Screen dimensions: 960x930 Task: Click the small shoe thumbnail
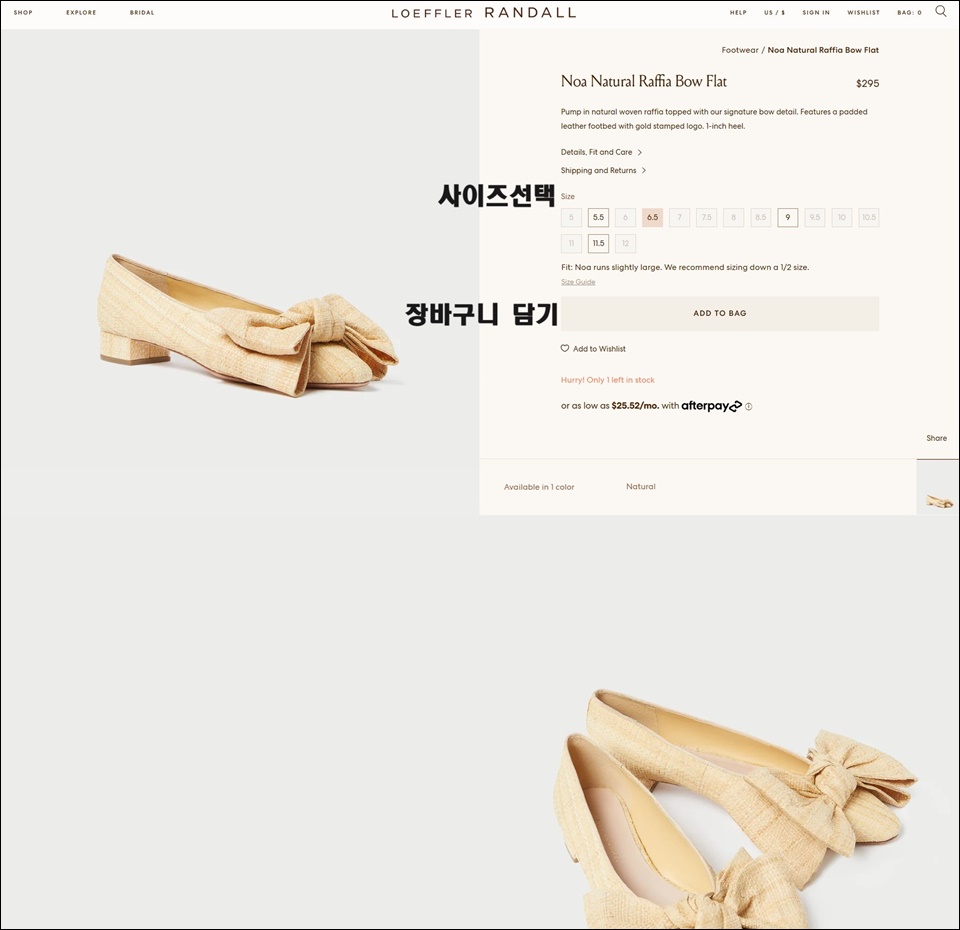(x=939, y=488)
